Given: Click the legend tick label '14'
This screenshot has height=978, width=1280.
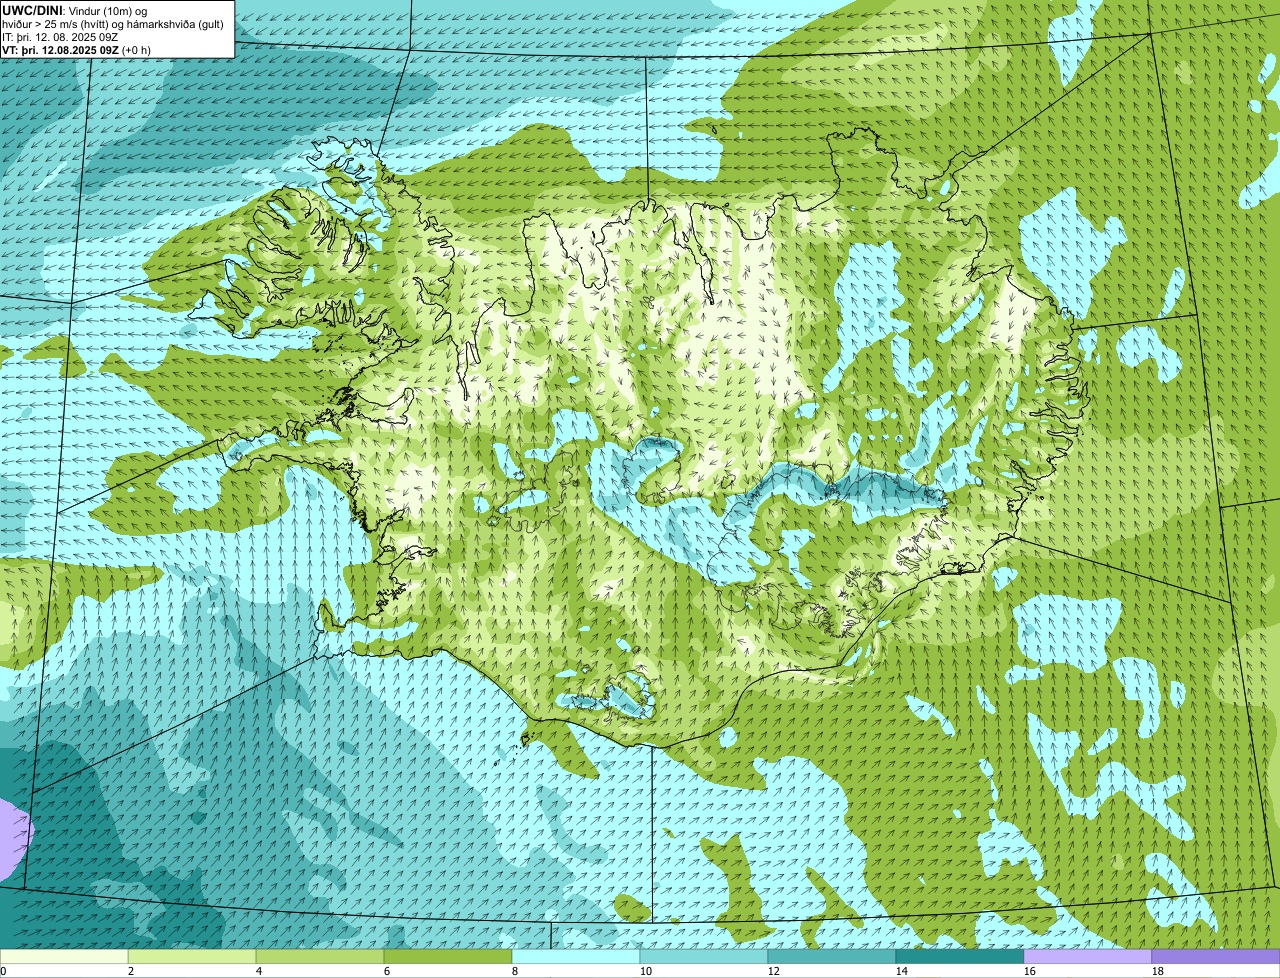Looking at the screenshot, I should [x=902, y=971].
